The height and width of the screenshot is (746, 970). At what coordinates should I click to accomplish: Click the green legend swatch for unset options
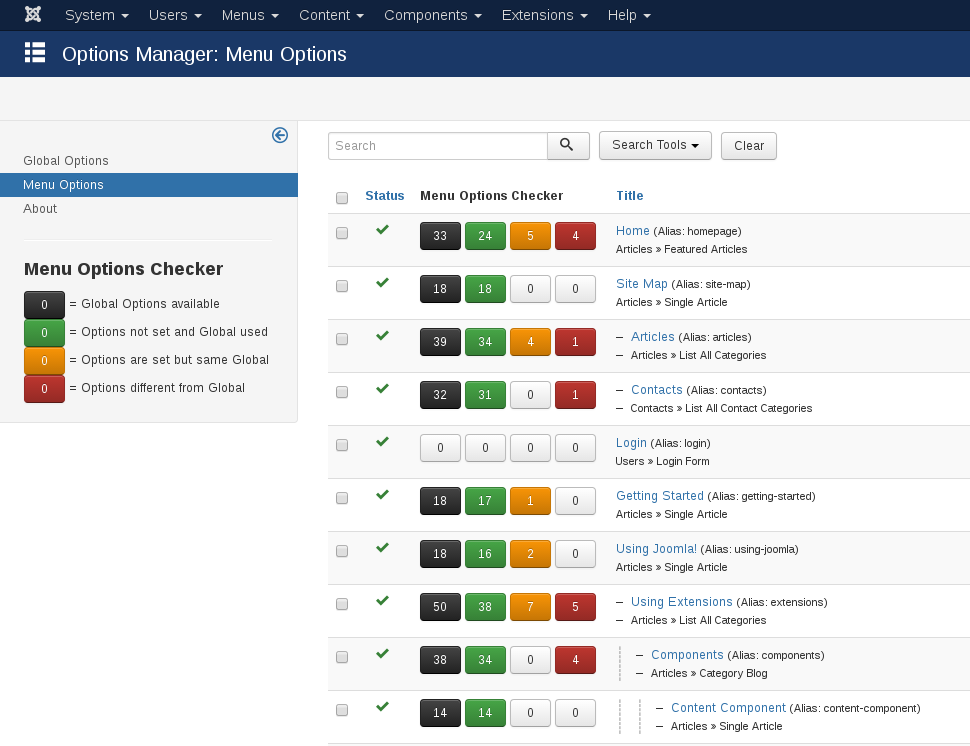(44, 332)
